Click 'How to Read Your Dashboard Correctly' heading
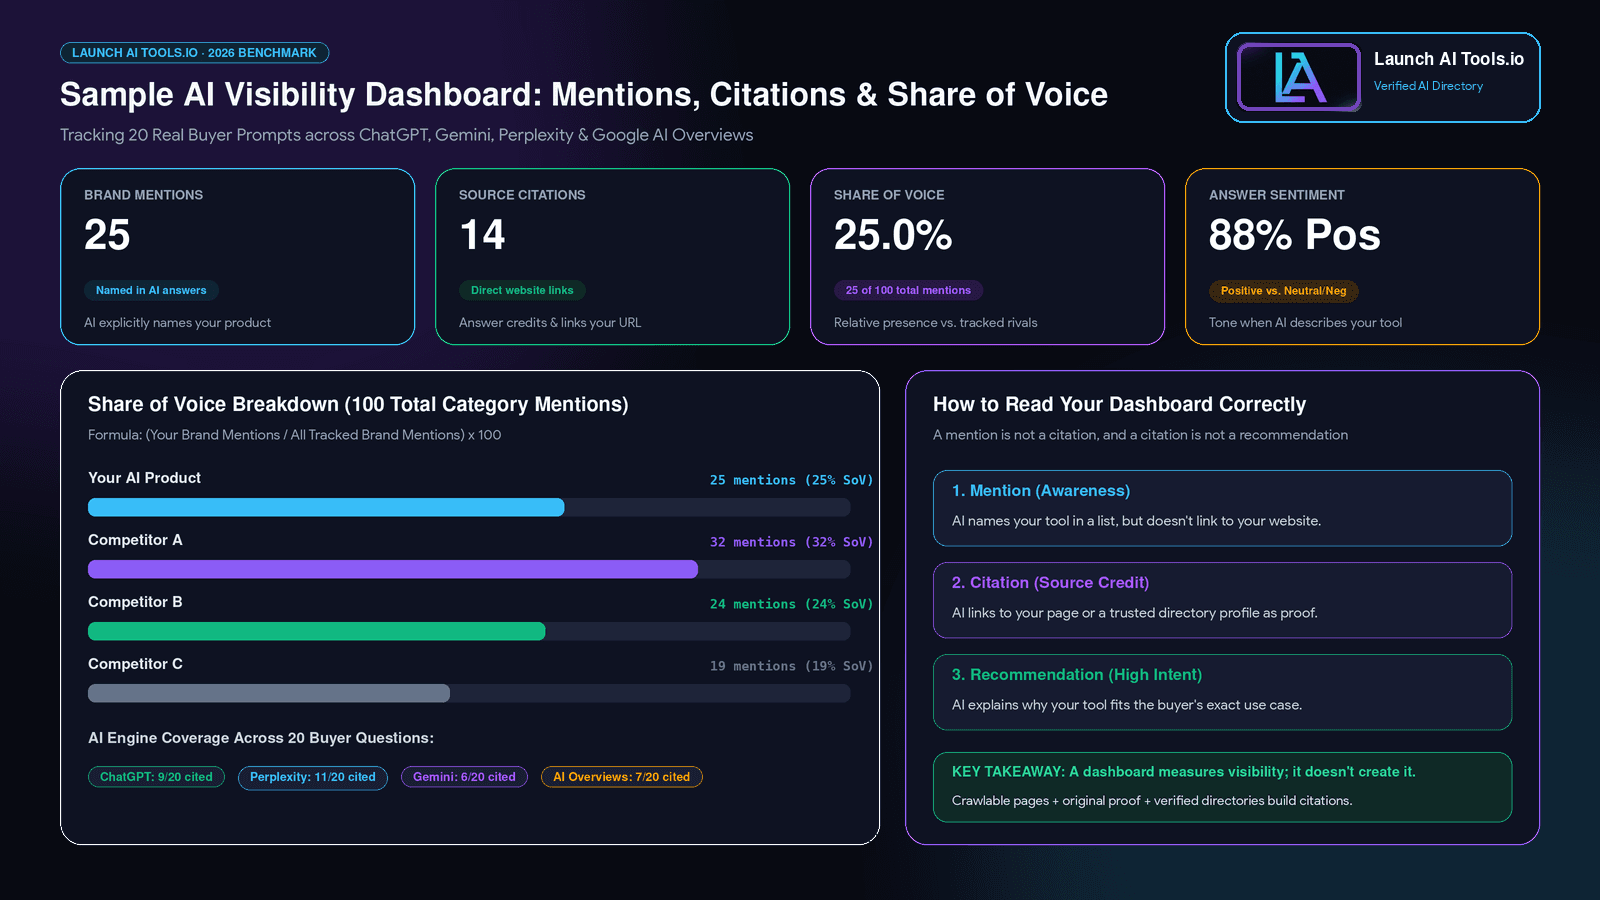1600x900 pixels. (1119, 404)
